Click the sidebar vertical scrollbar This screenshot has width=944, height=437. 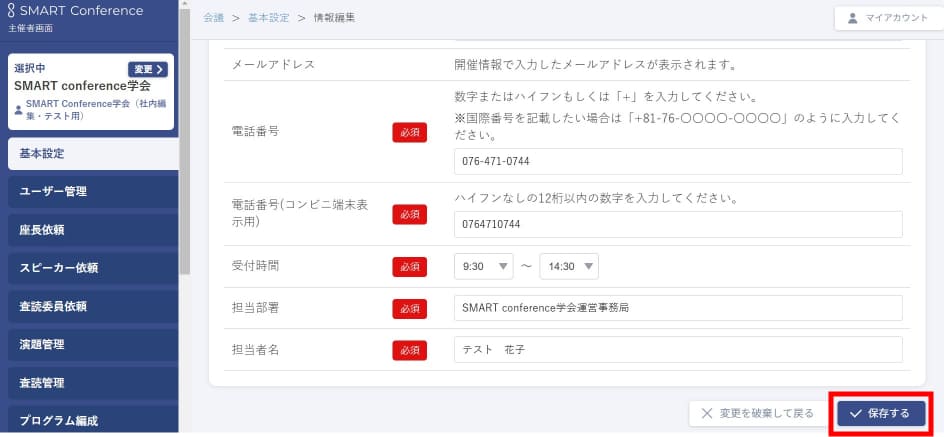click(x=183, y=140)
